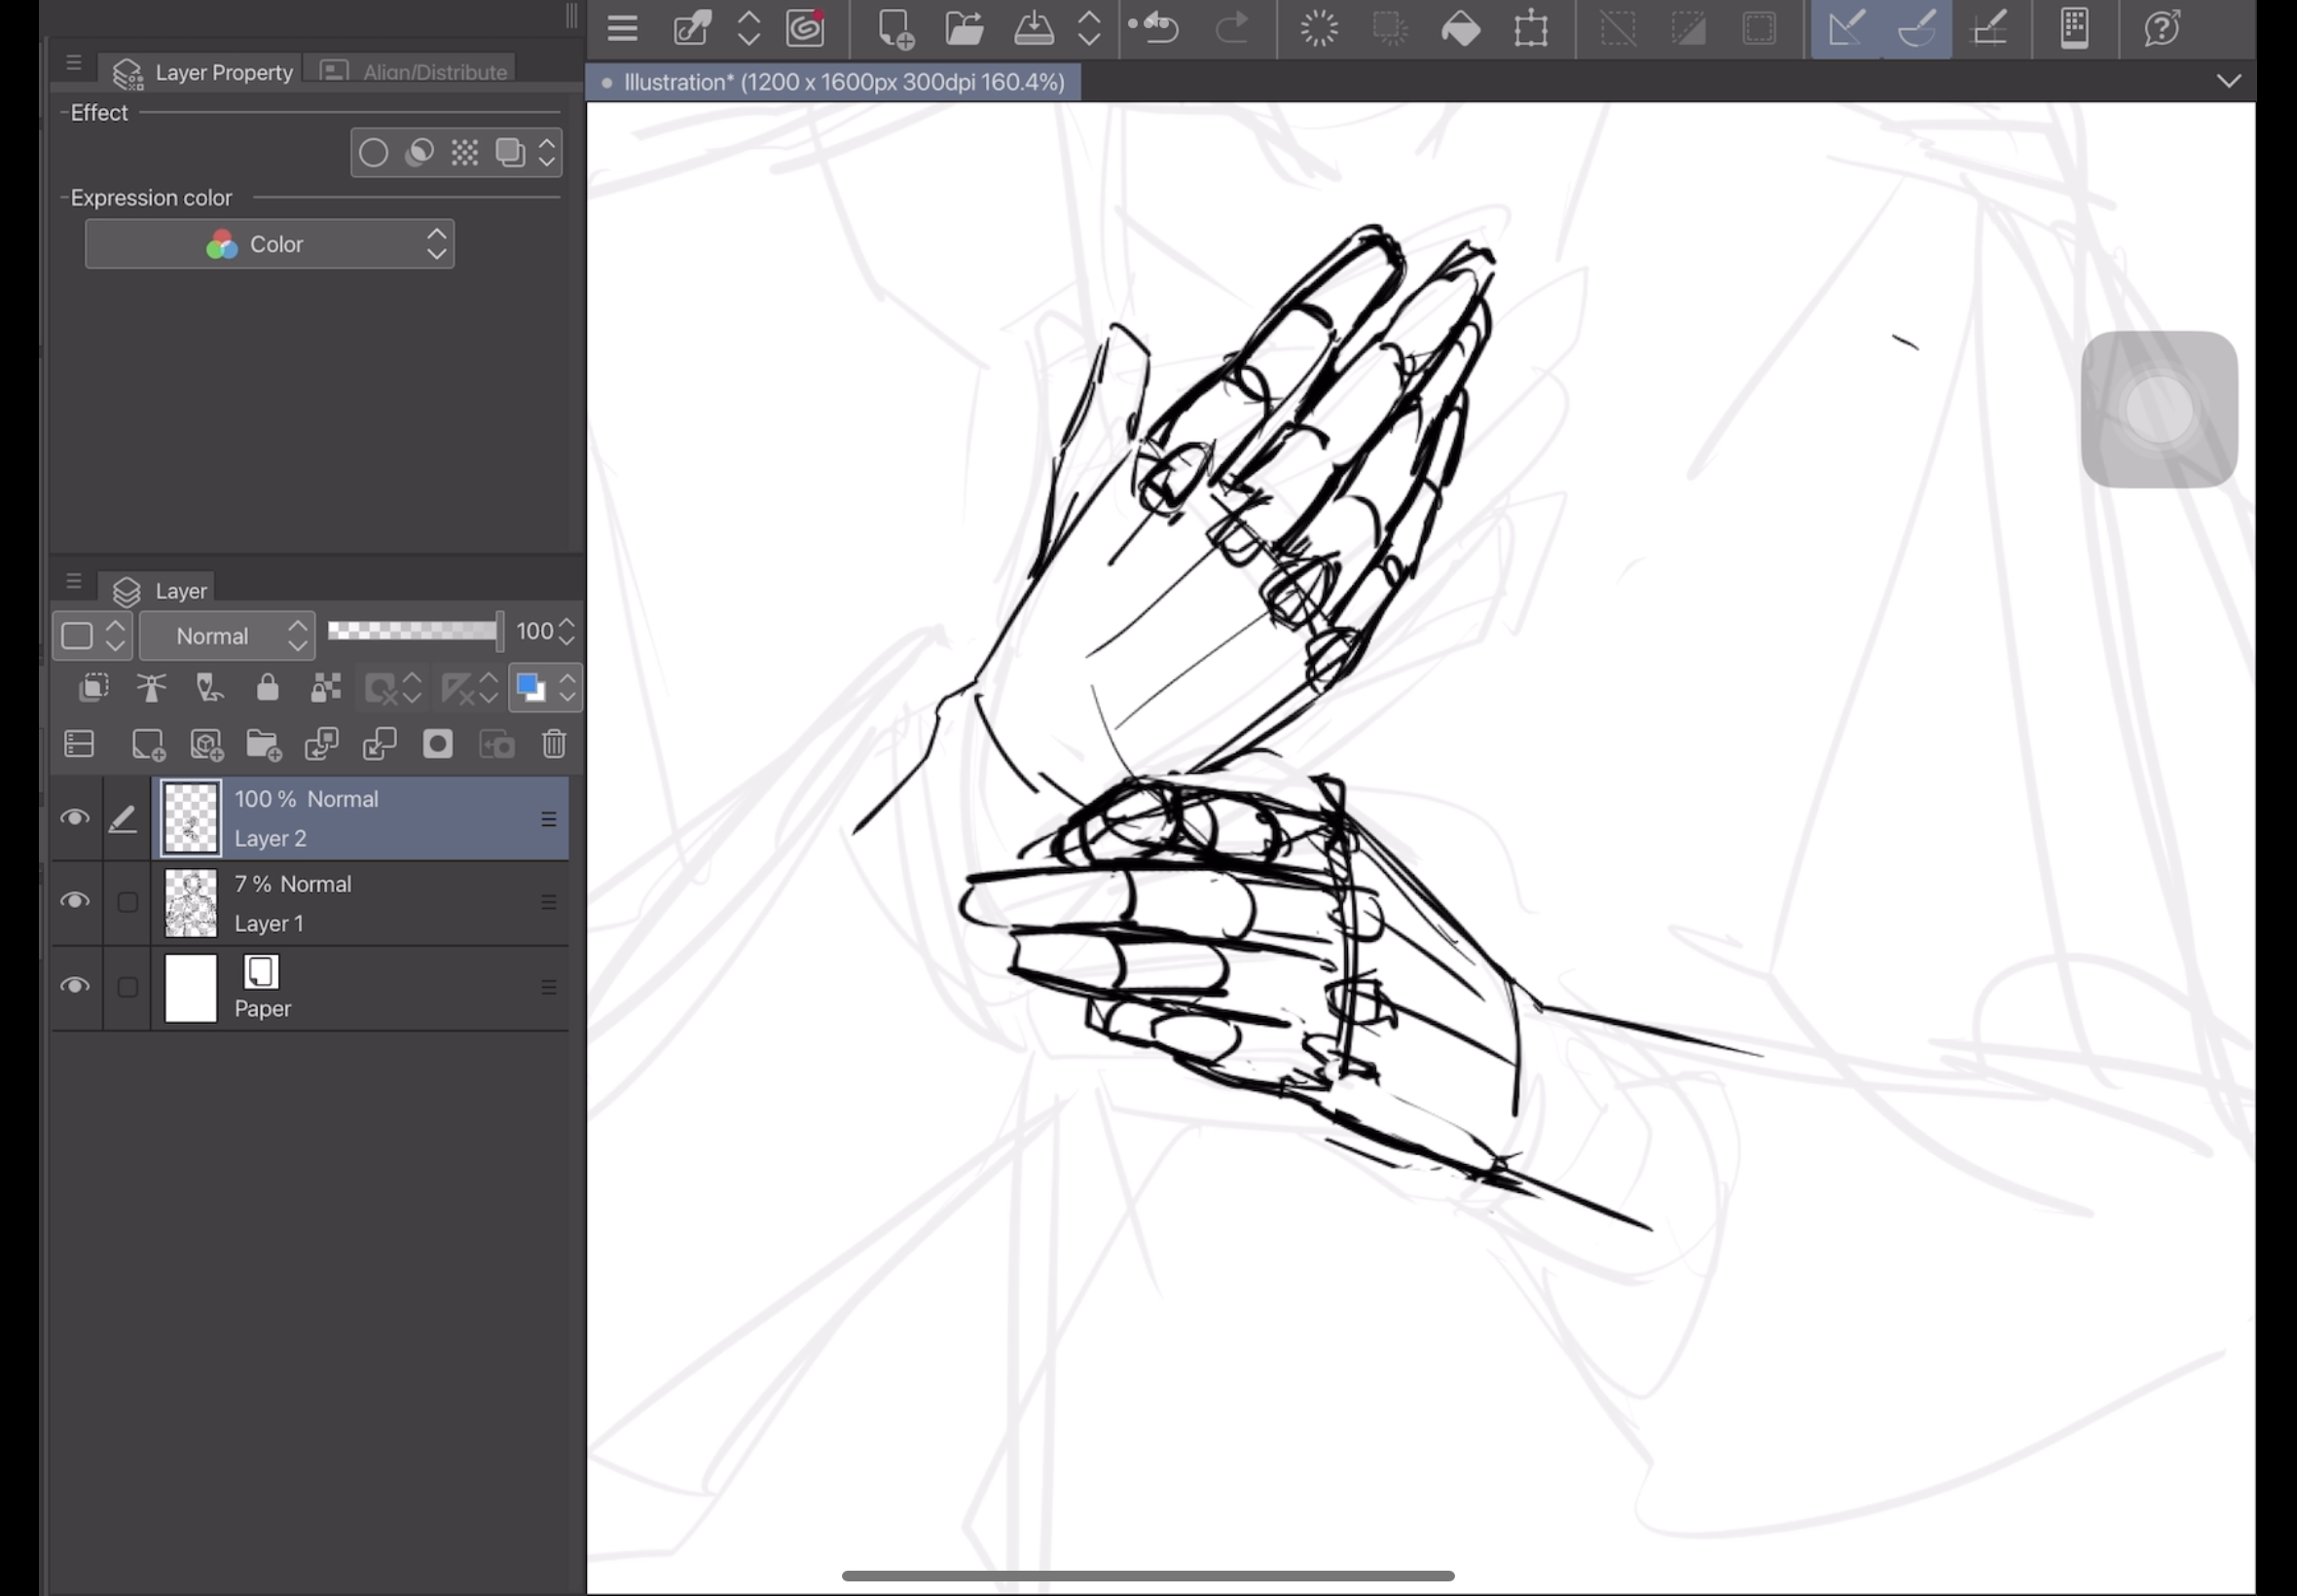The image size is (2297, 1596).
Task: Hide Layer 2 with eye icon
Action: click(74, 818)
